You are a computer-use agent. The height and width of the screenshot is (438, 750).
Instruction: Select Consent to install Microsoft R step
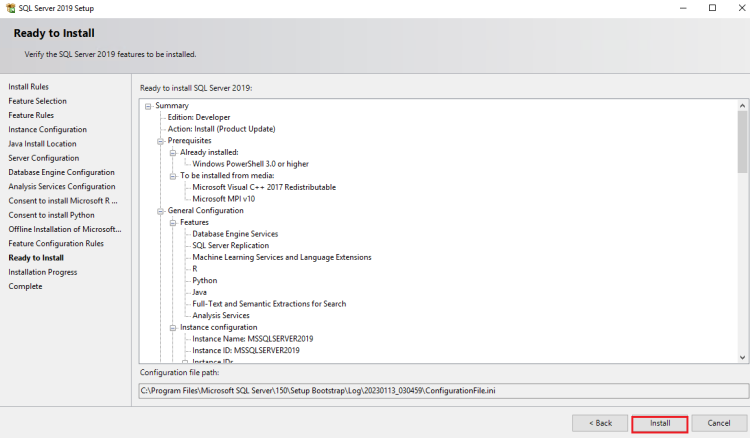pos(63,201)
